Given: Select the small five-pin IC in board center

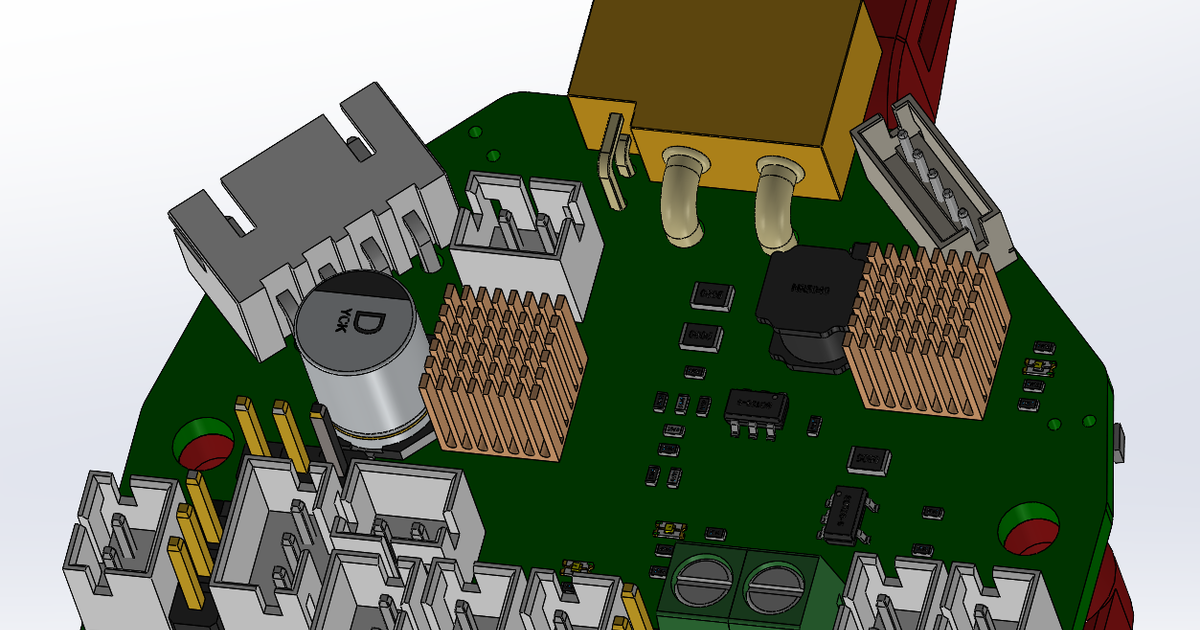Looking at the screenshot, I should click(x=754, y=411).
